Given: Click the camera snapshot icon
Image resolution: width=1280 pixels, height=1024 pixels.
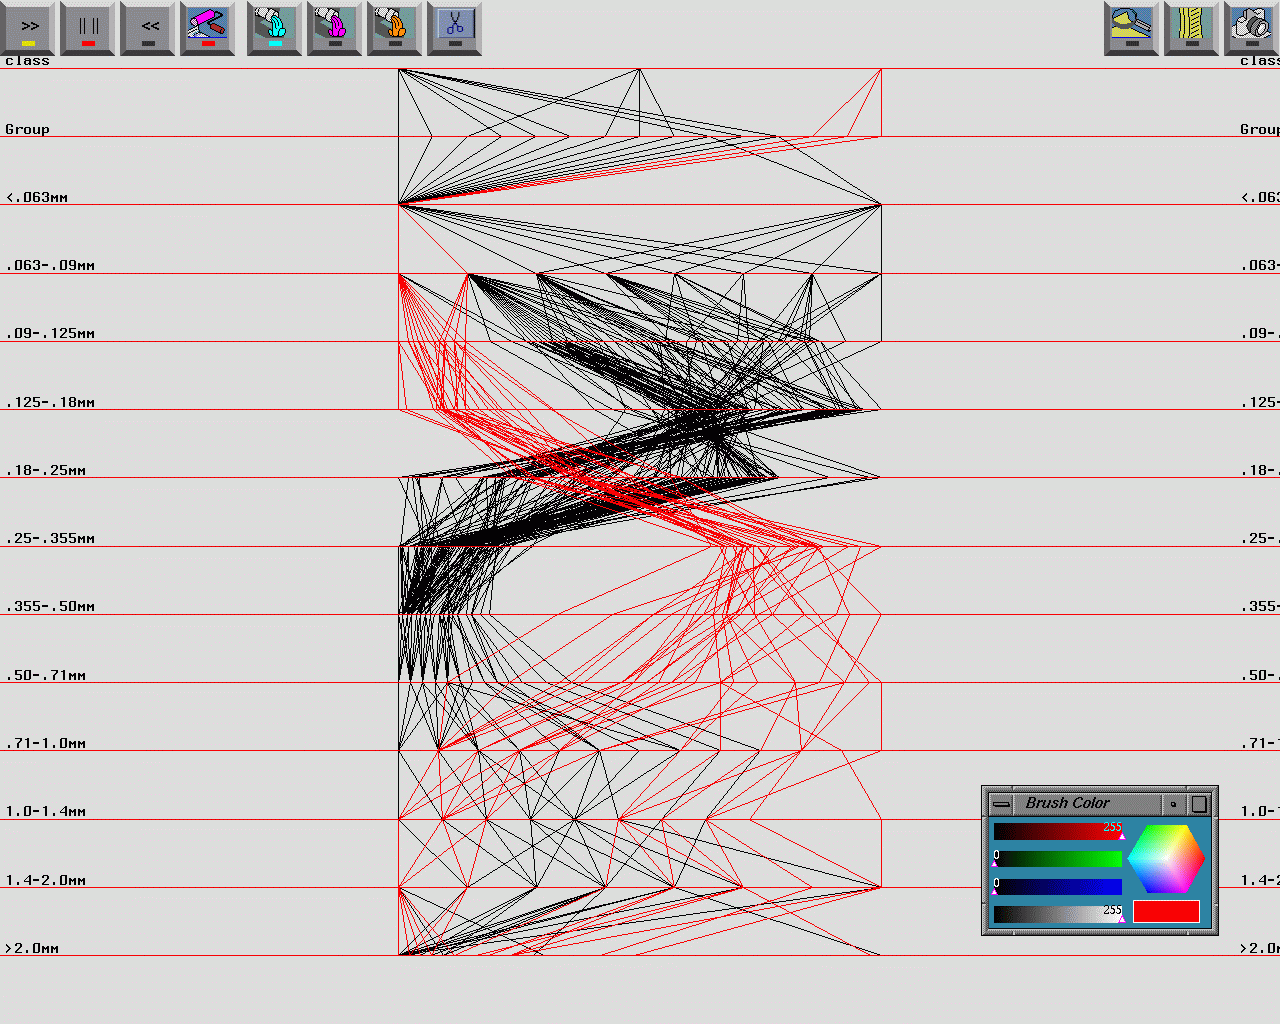Looking at the screenshot, I should tap(1251, 27).
